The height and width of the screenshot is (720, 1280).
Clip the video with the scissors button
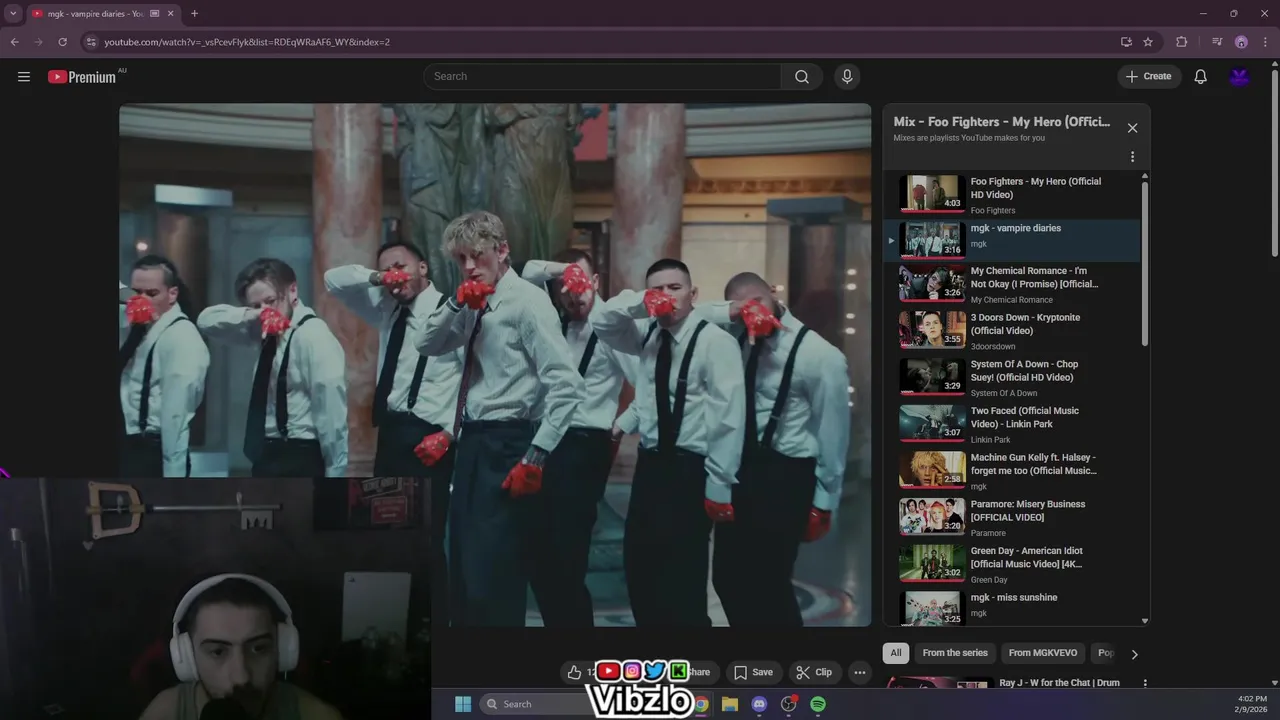coord(813,672)
